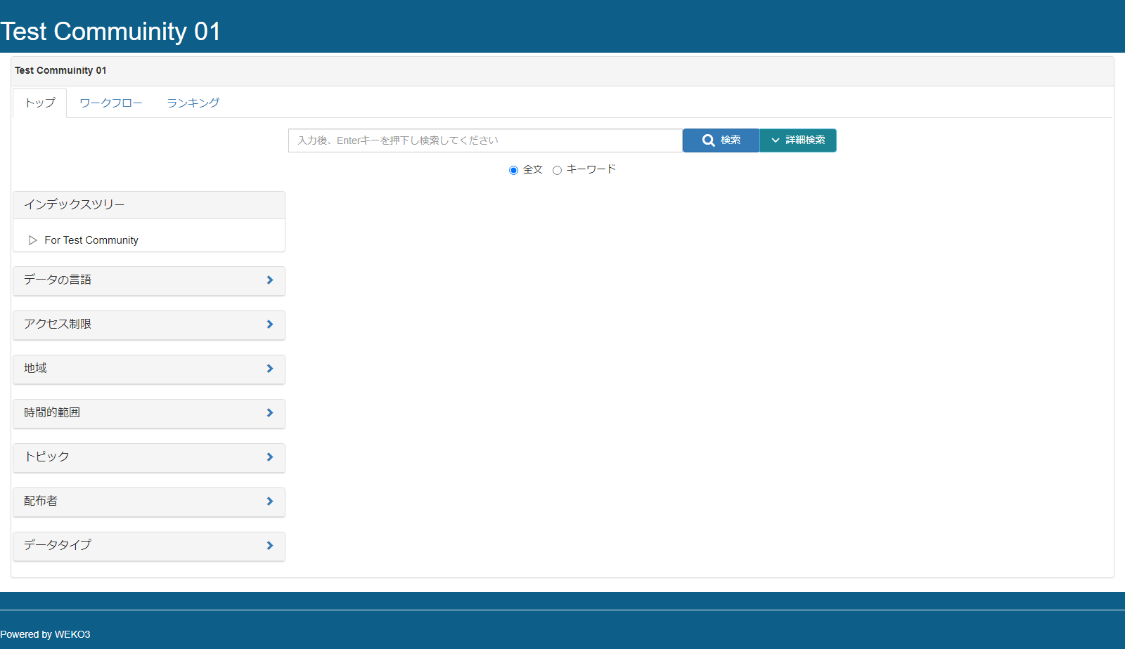Switch to the ランキング tab
Image resolution: width=1125 pixels, height=649 pixels.
193,103
